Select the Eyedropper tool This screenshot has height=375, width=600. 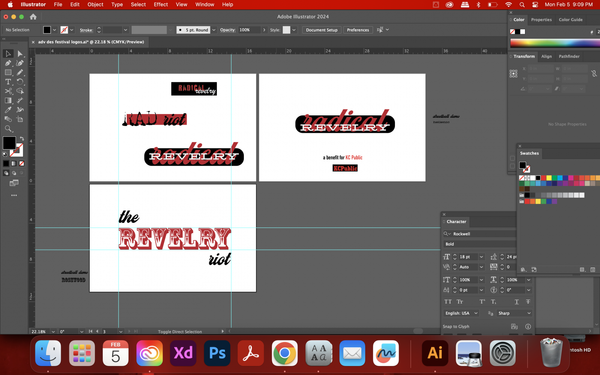[8, 110]
